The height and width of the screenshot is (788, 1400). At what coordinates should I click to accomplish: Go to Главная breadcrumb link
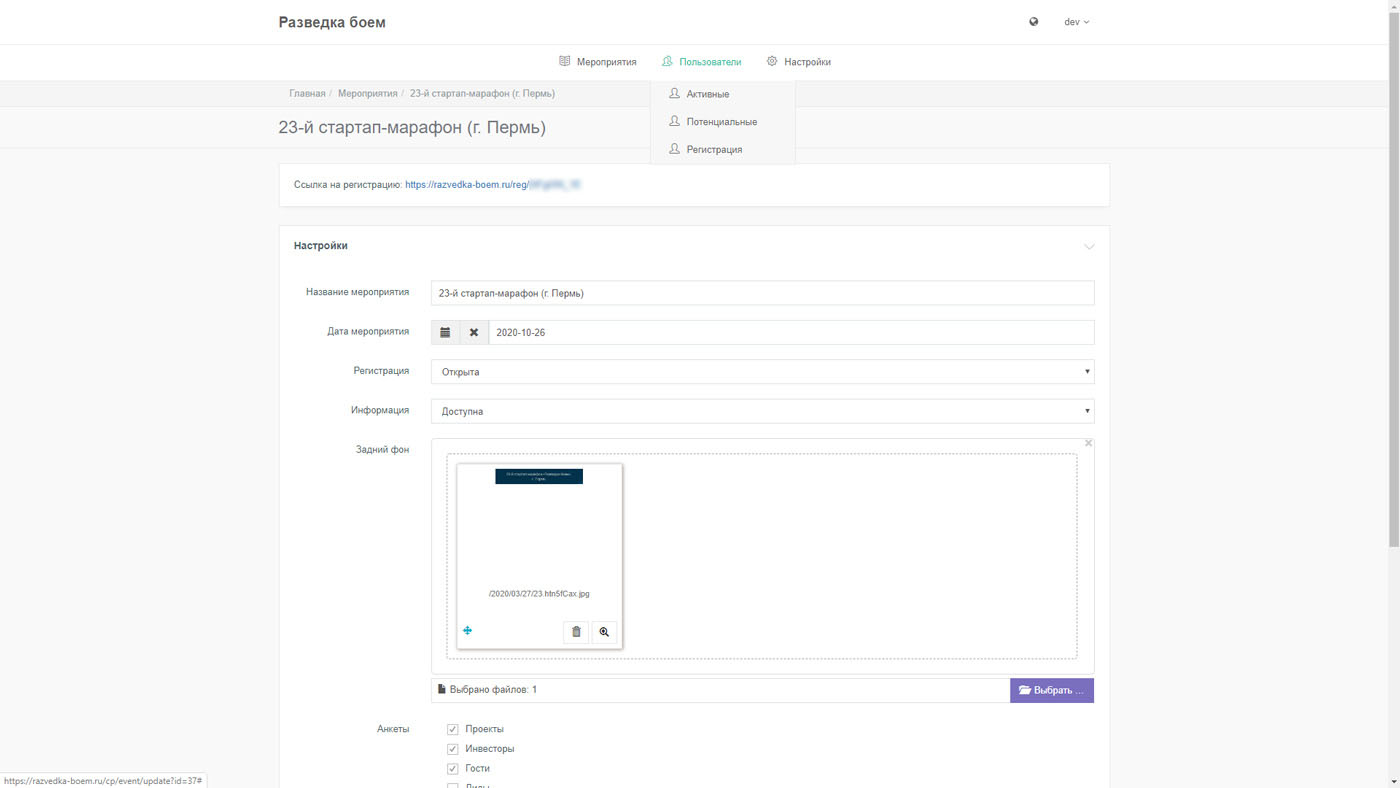click(307, 93)
